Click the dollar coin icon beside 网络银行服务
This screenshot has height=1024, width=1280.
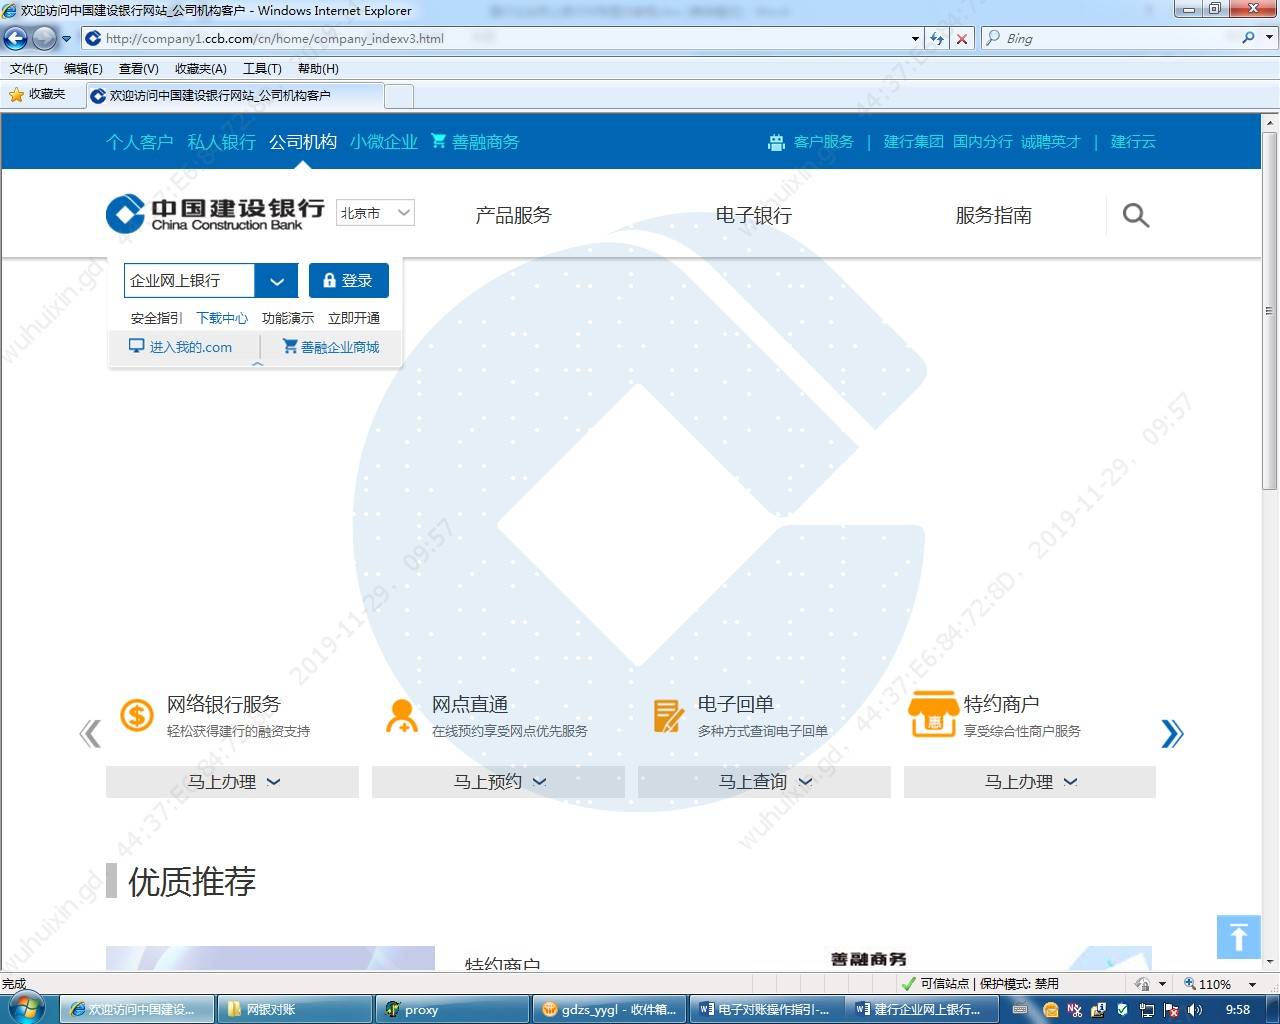136,715
